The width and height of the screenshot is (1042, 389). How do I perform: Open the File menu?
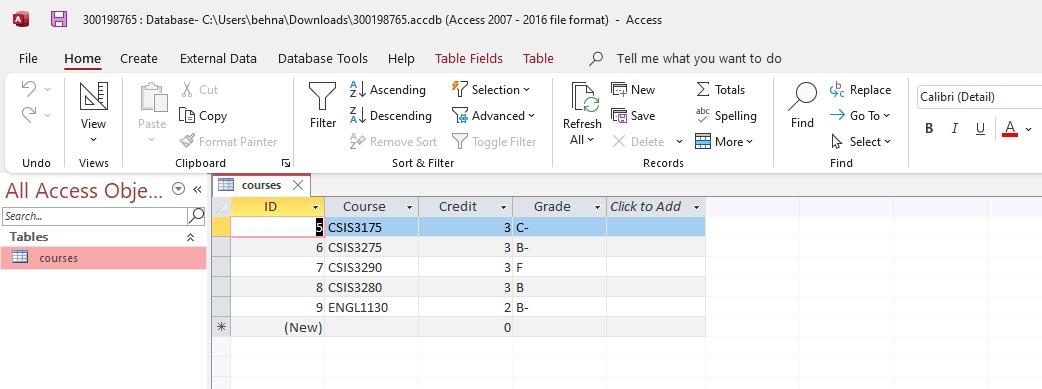(28, 59)
